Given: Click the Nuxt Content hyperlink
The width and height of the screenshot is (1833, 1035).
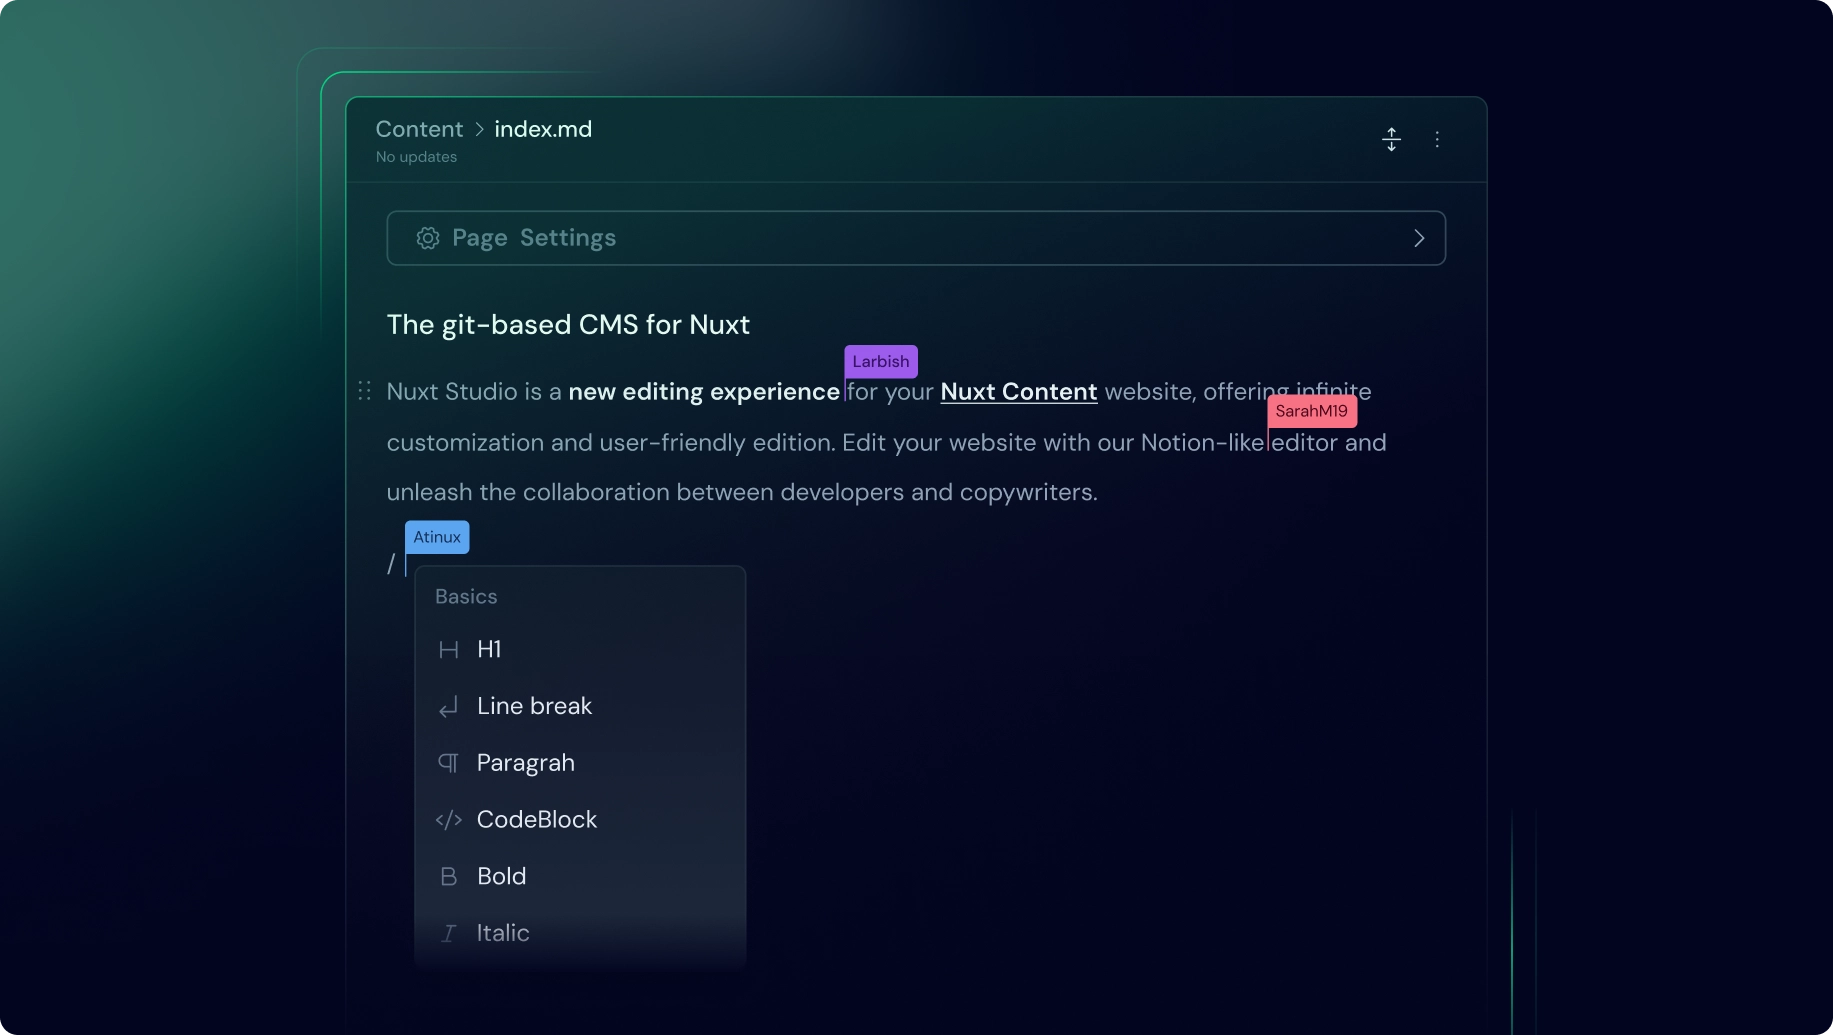Looking at the screenshot, I should click(1018, 392).
